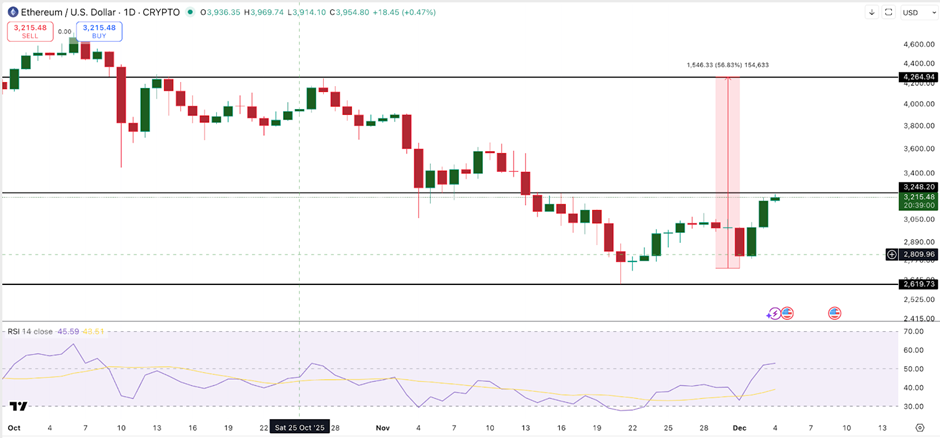940x438 pixels.
Task: Click the 70.00 RSI axis label
Action: [x=915, y=331]
